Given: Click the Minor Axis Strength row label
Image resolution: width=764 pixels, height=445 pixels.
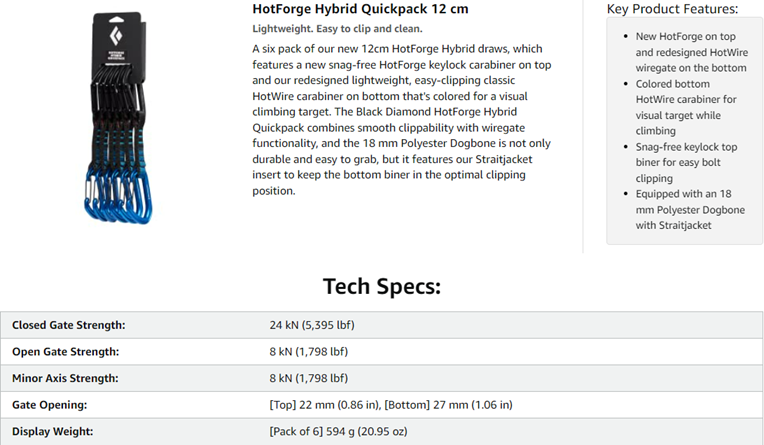Looking at the screenshot, I should (65, 378).
